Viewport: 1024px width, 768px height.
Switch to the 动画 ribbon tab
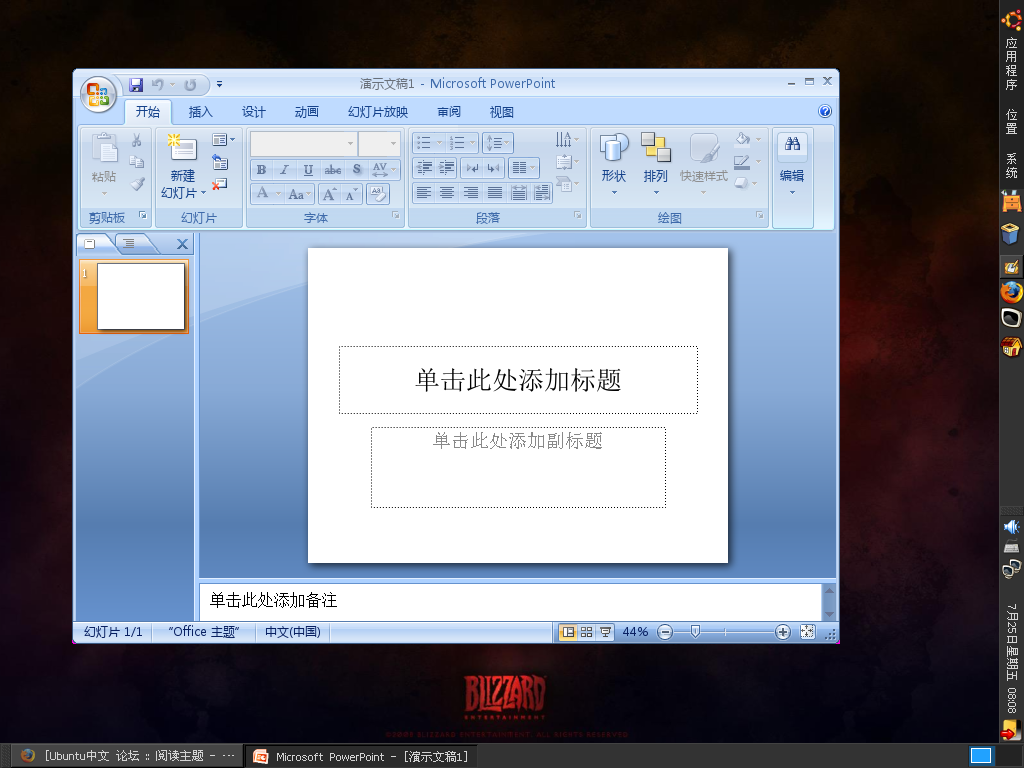pyautogui.click(x=306, y=112)
